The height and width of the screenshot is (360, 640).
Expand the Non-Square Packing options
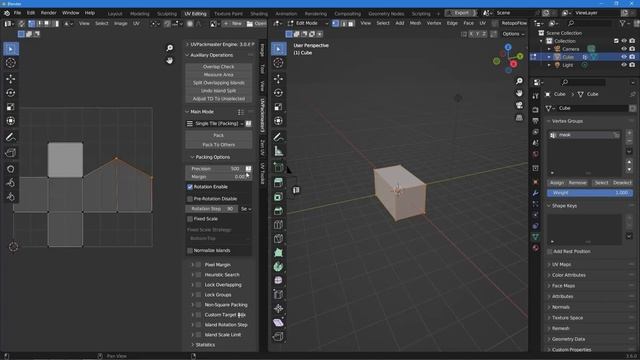[193, 305]
